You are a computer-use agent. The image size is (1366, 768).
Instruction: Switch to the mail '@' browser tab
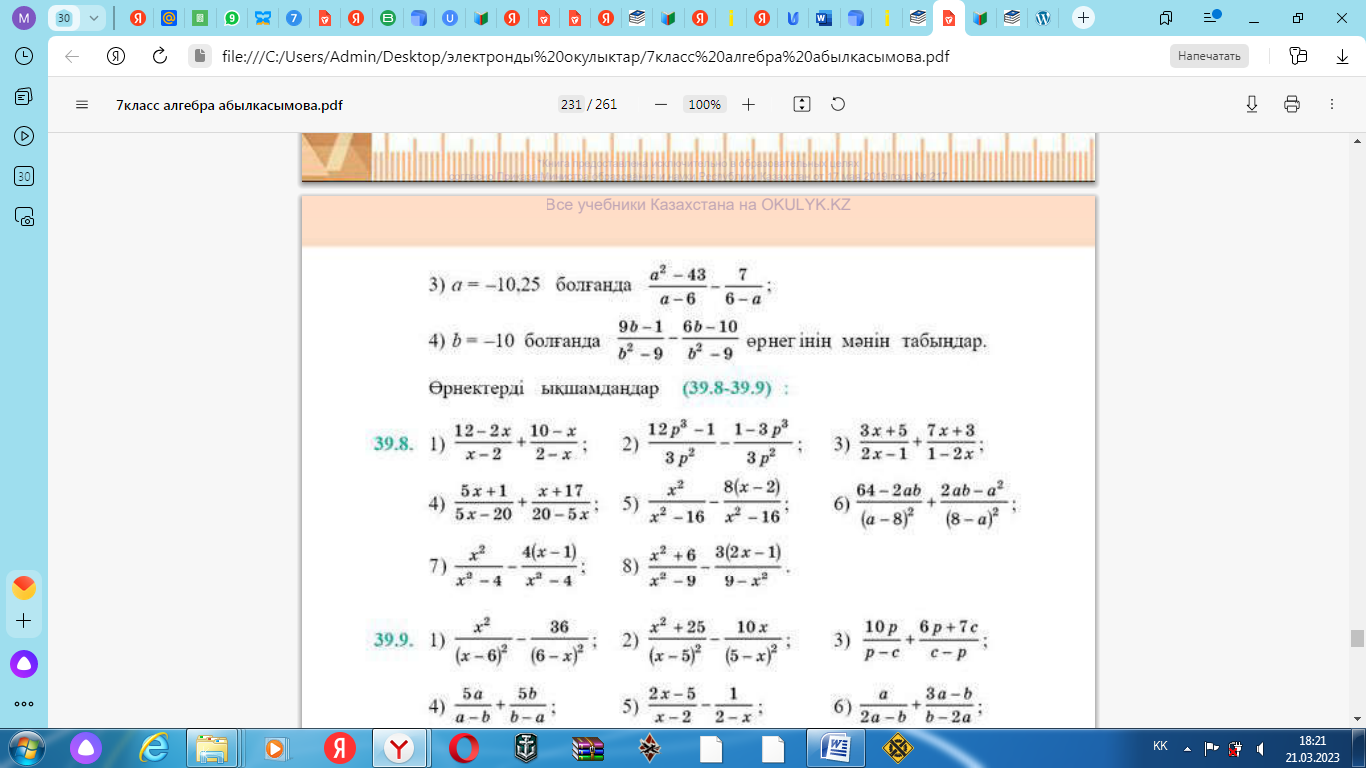click(169, 18)
